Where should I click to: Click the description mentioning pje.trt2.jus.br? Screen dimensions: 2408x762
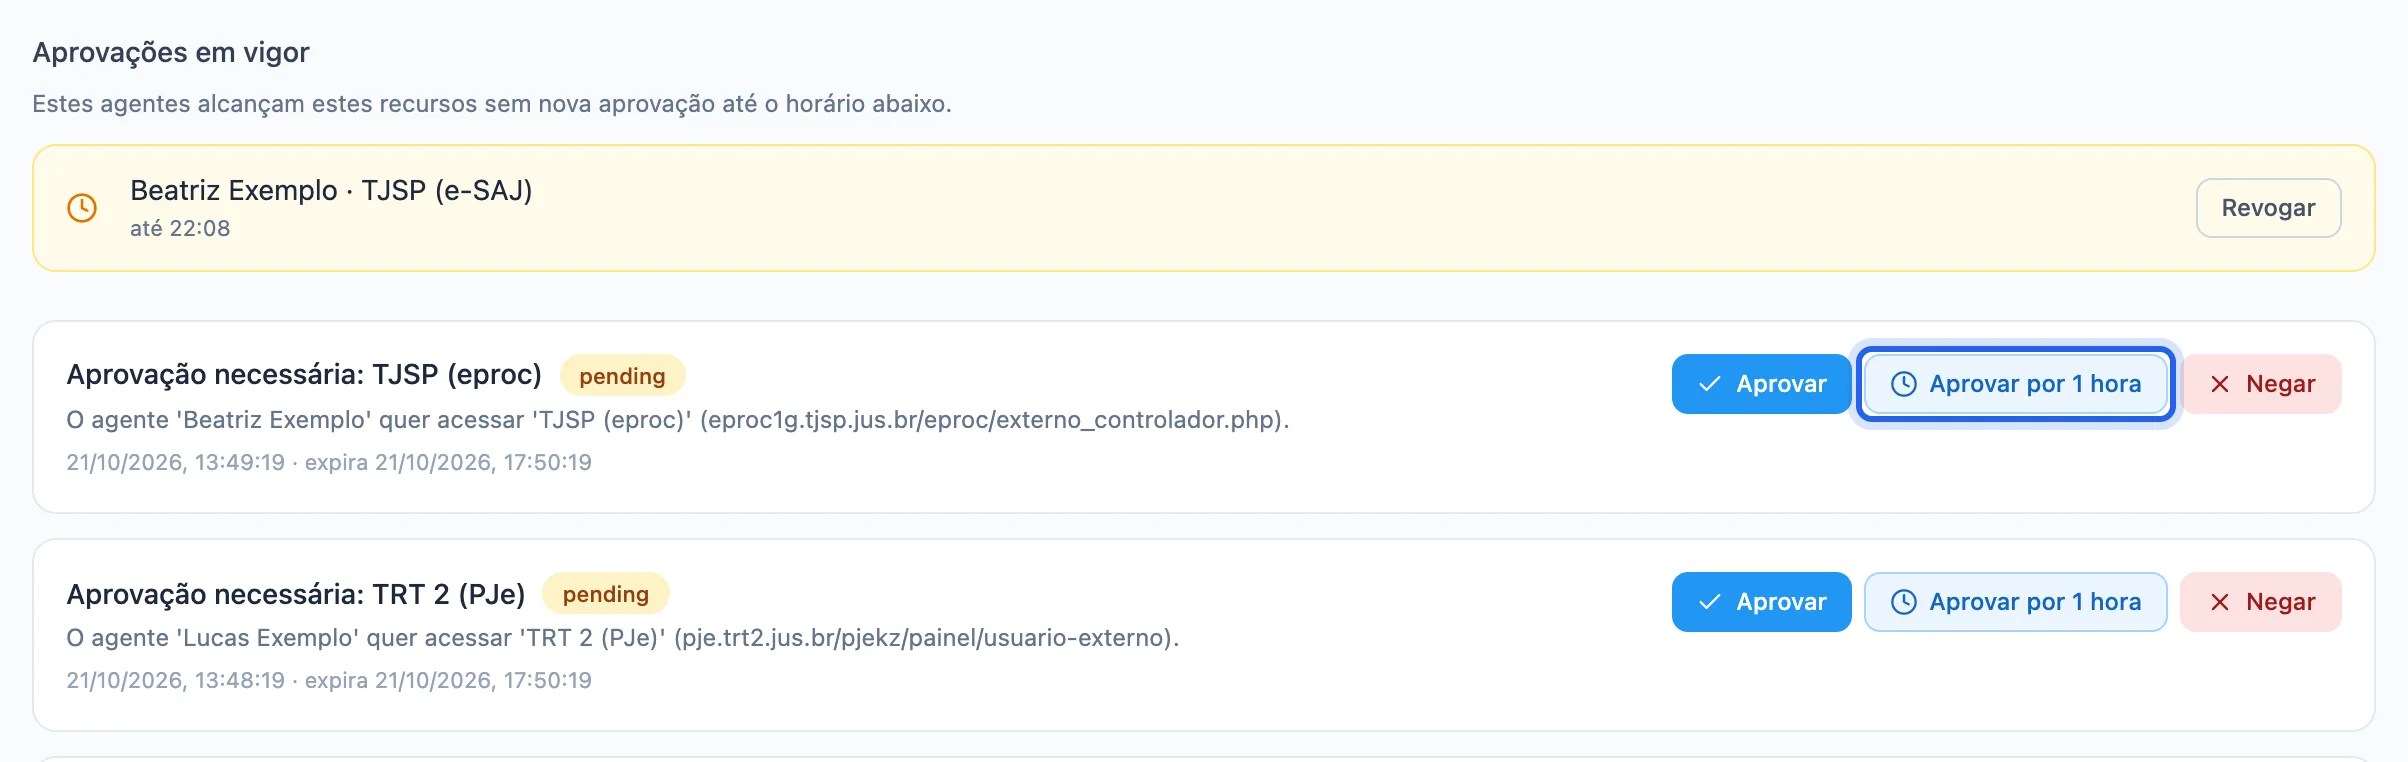623,638
